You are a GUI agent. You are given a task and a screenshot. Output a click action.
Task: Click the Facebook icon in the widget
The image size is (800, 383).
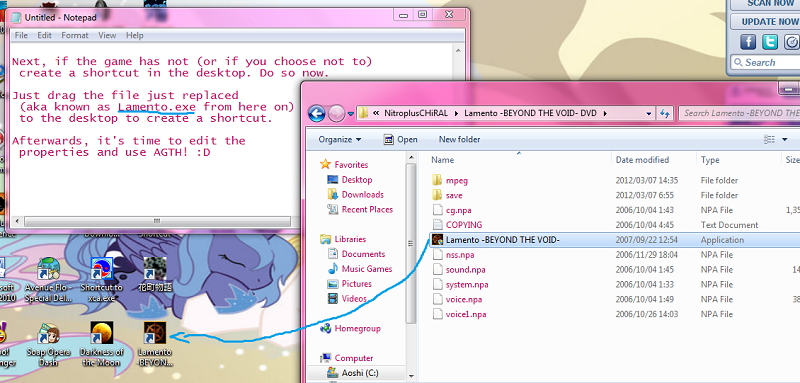(x=748, y=42)
